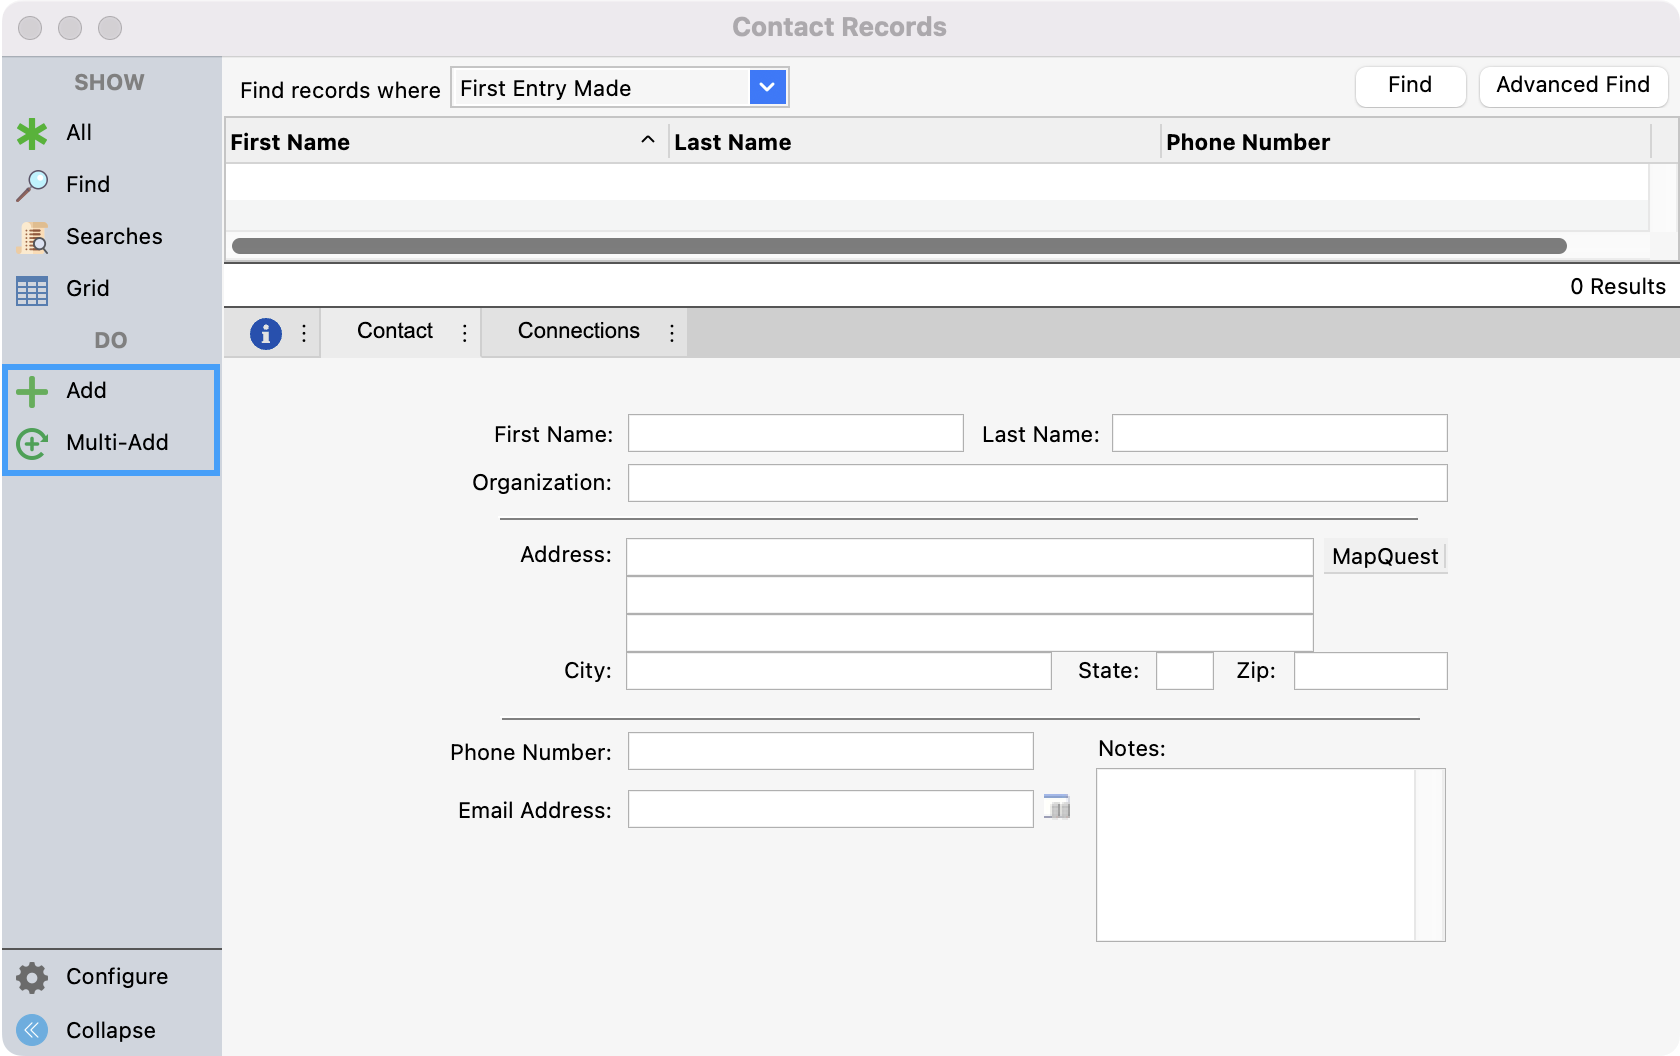Open Configure gear icon

32,978
